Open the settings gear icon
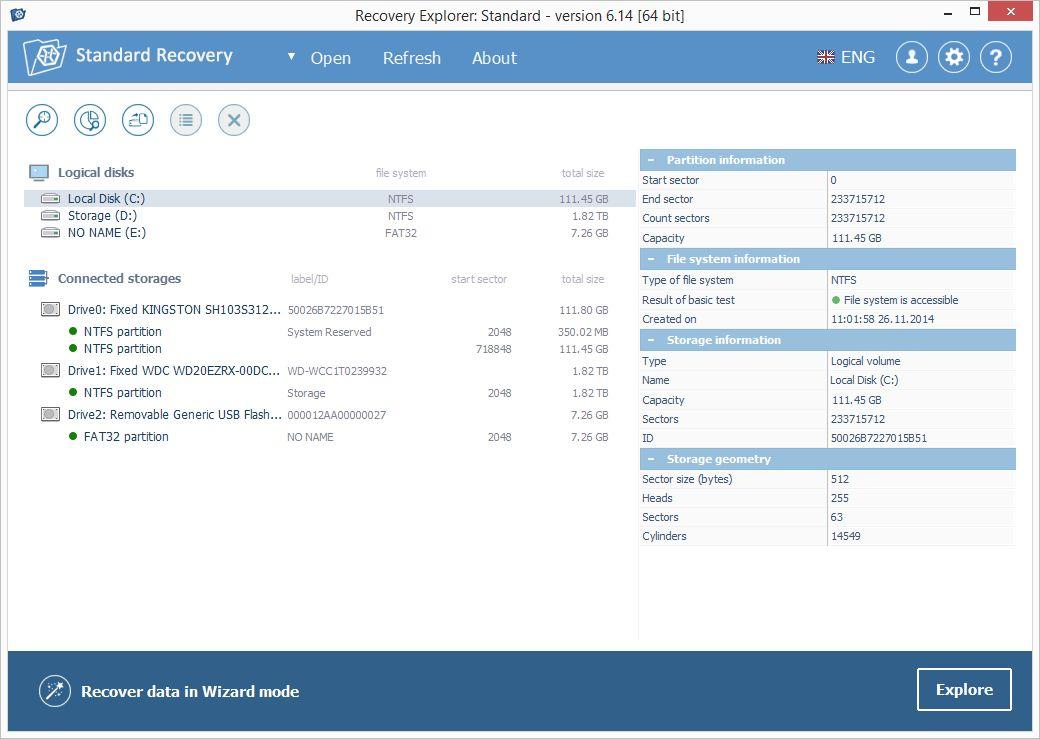The height and width of the screenshot is (739, 1040). [954, 58]
